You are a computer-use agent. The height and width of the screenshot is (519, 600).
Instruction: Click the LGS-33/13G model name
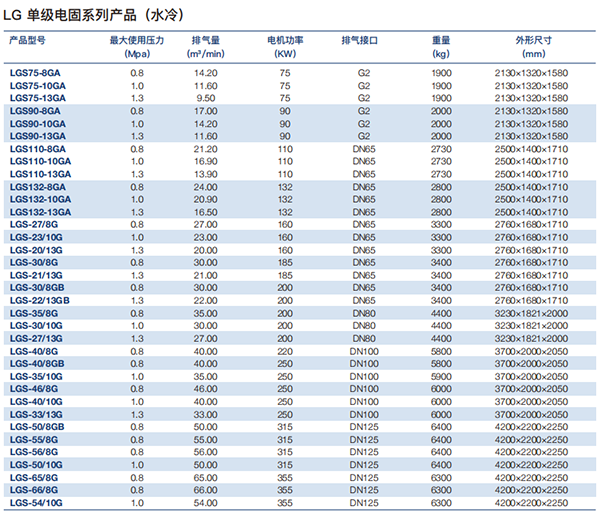[37, 413]
